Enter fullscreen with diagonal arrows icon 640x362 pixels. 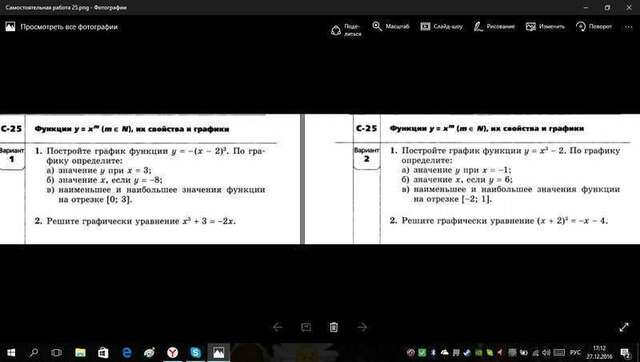point(624,327)
